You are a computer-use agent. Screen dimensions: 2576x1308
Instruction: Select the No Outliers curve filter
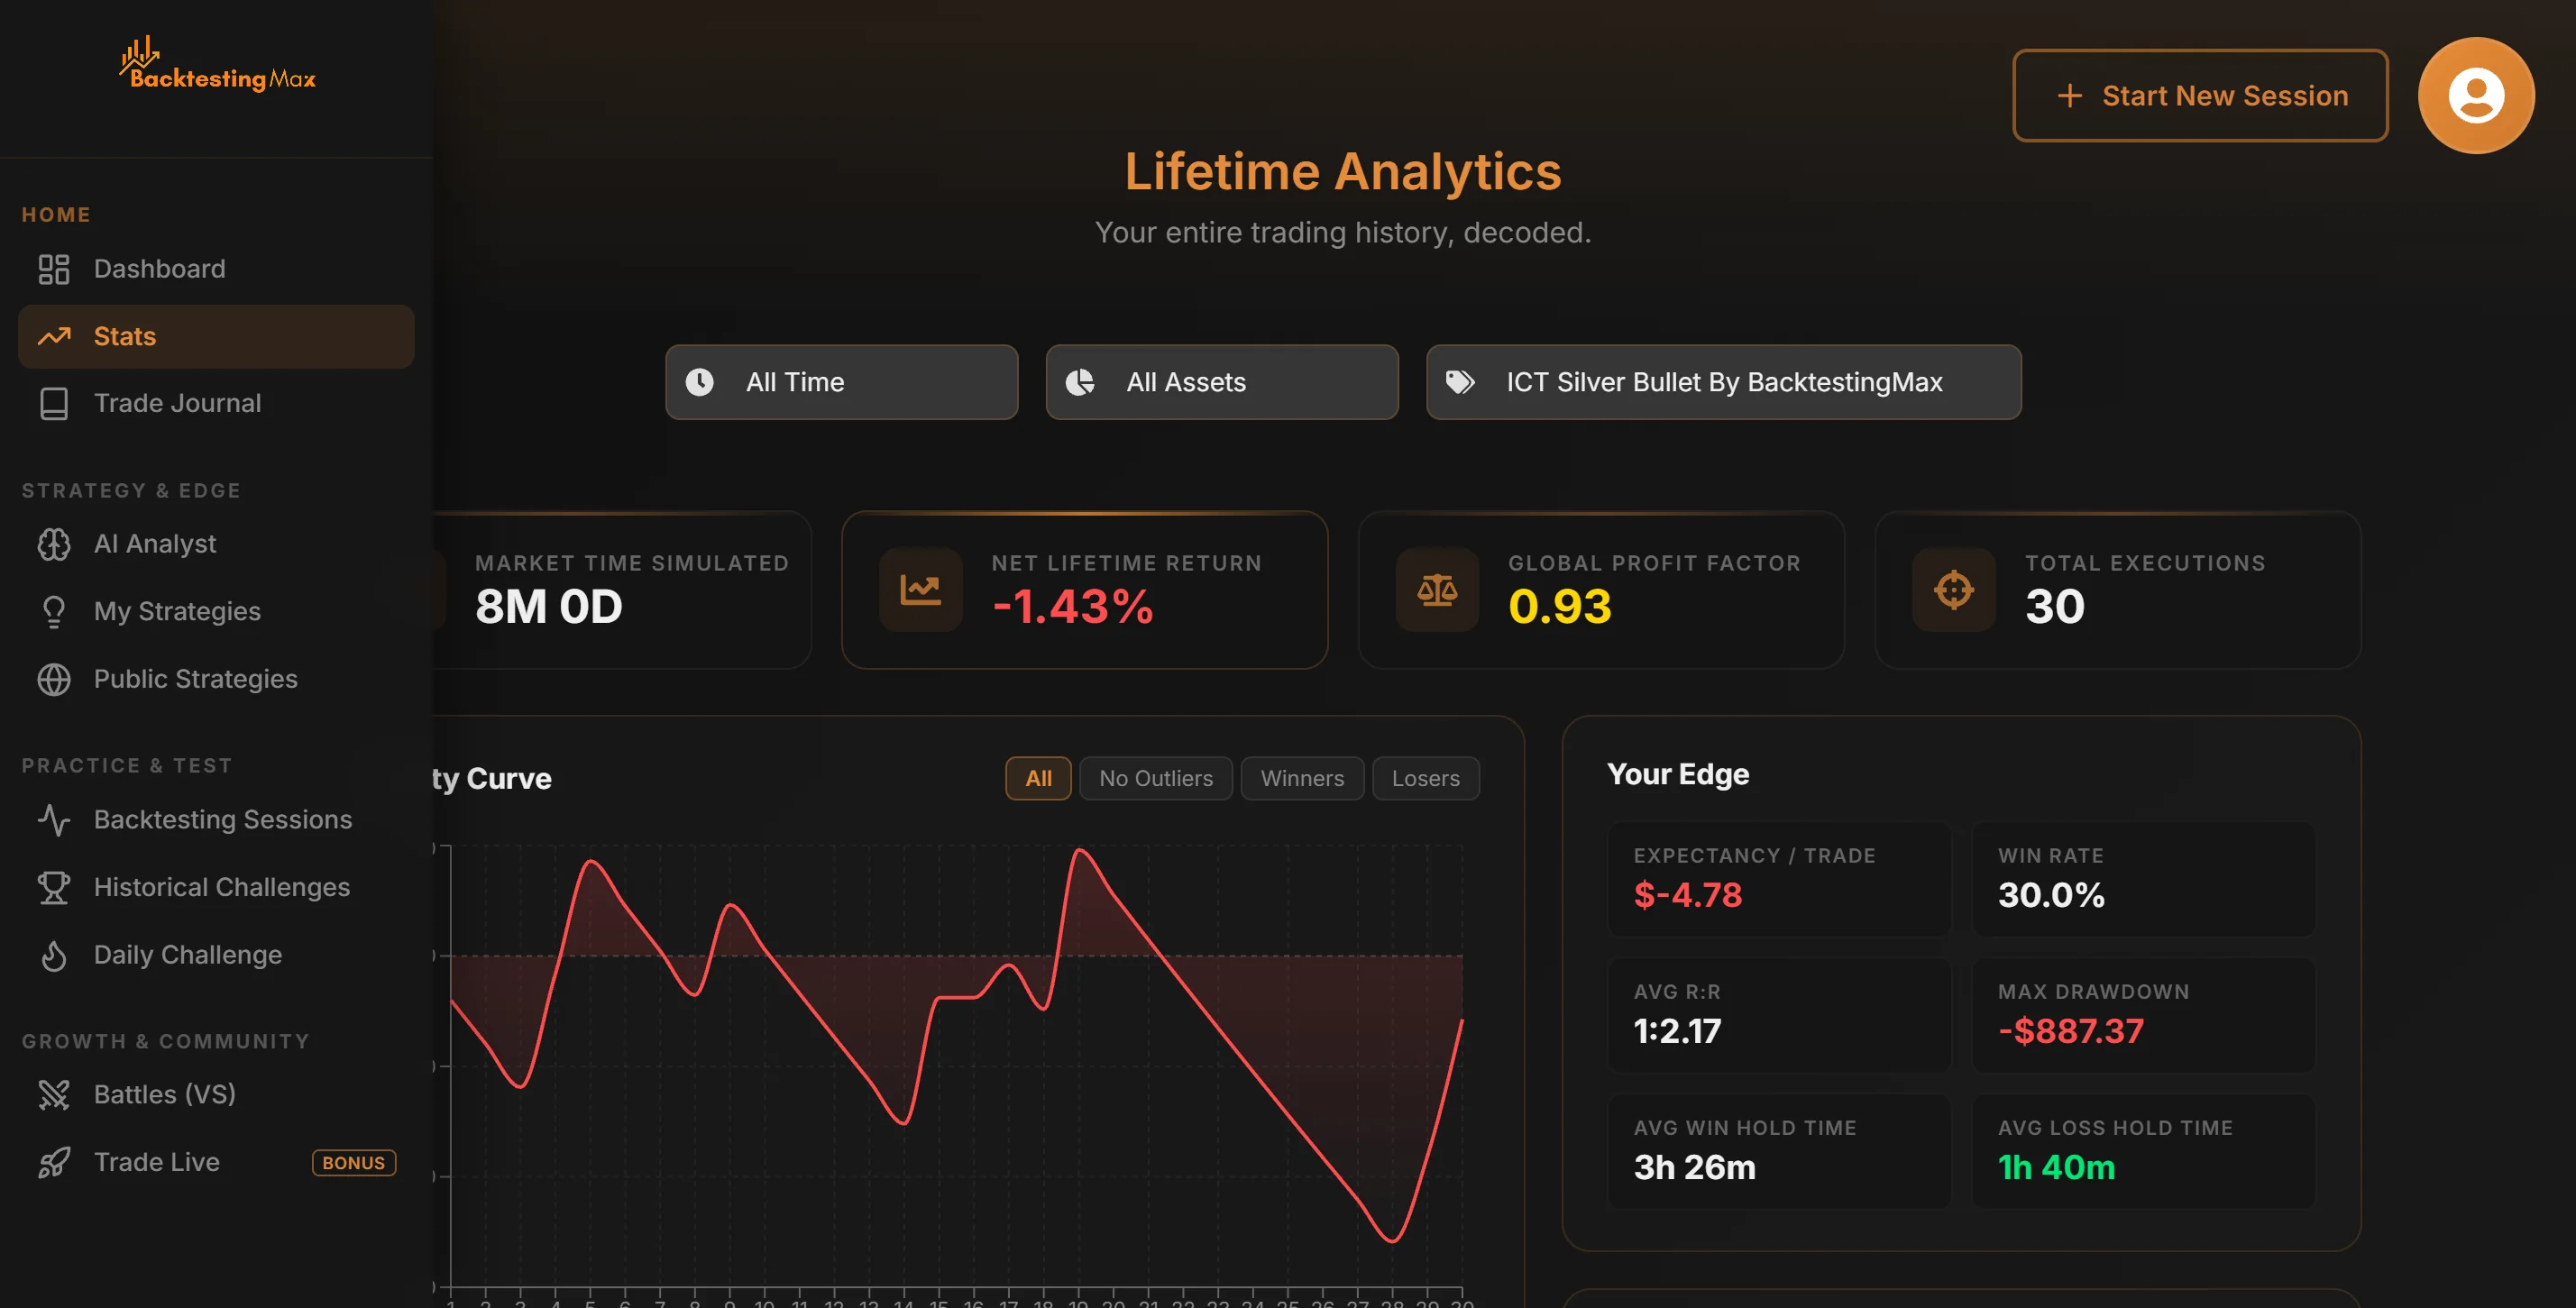pos(1156,778)
